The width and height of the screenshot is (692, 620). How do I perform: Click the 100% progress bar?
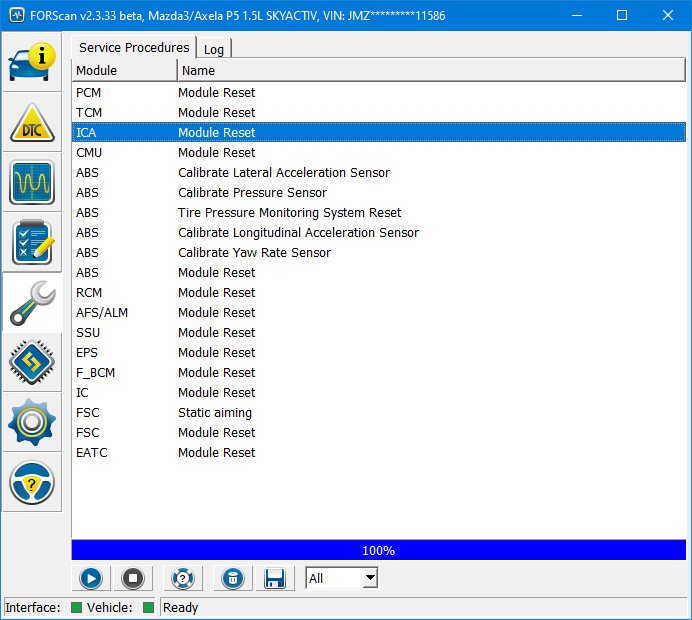tap(379, 550)
